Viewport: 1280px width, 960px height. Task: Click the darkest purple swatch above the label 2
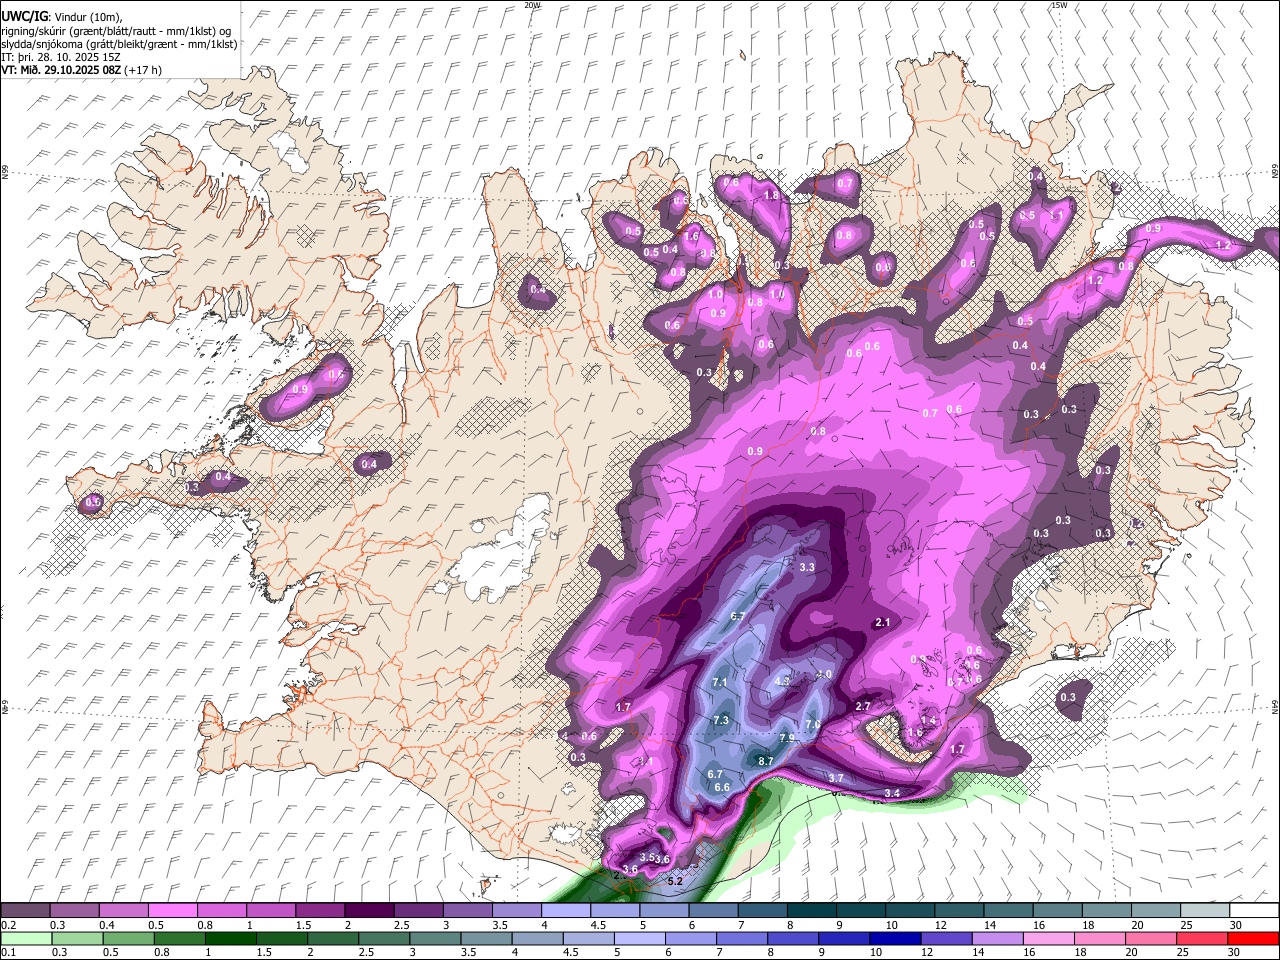click(x=369, y=911)
